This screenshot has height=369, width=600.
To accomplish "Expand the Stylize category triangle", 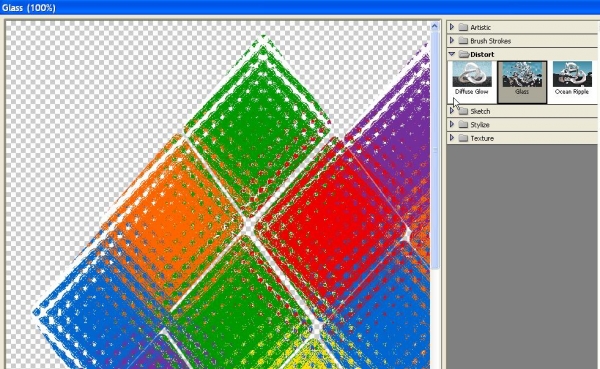I will [452, 124].
